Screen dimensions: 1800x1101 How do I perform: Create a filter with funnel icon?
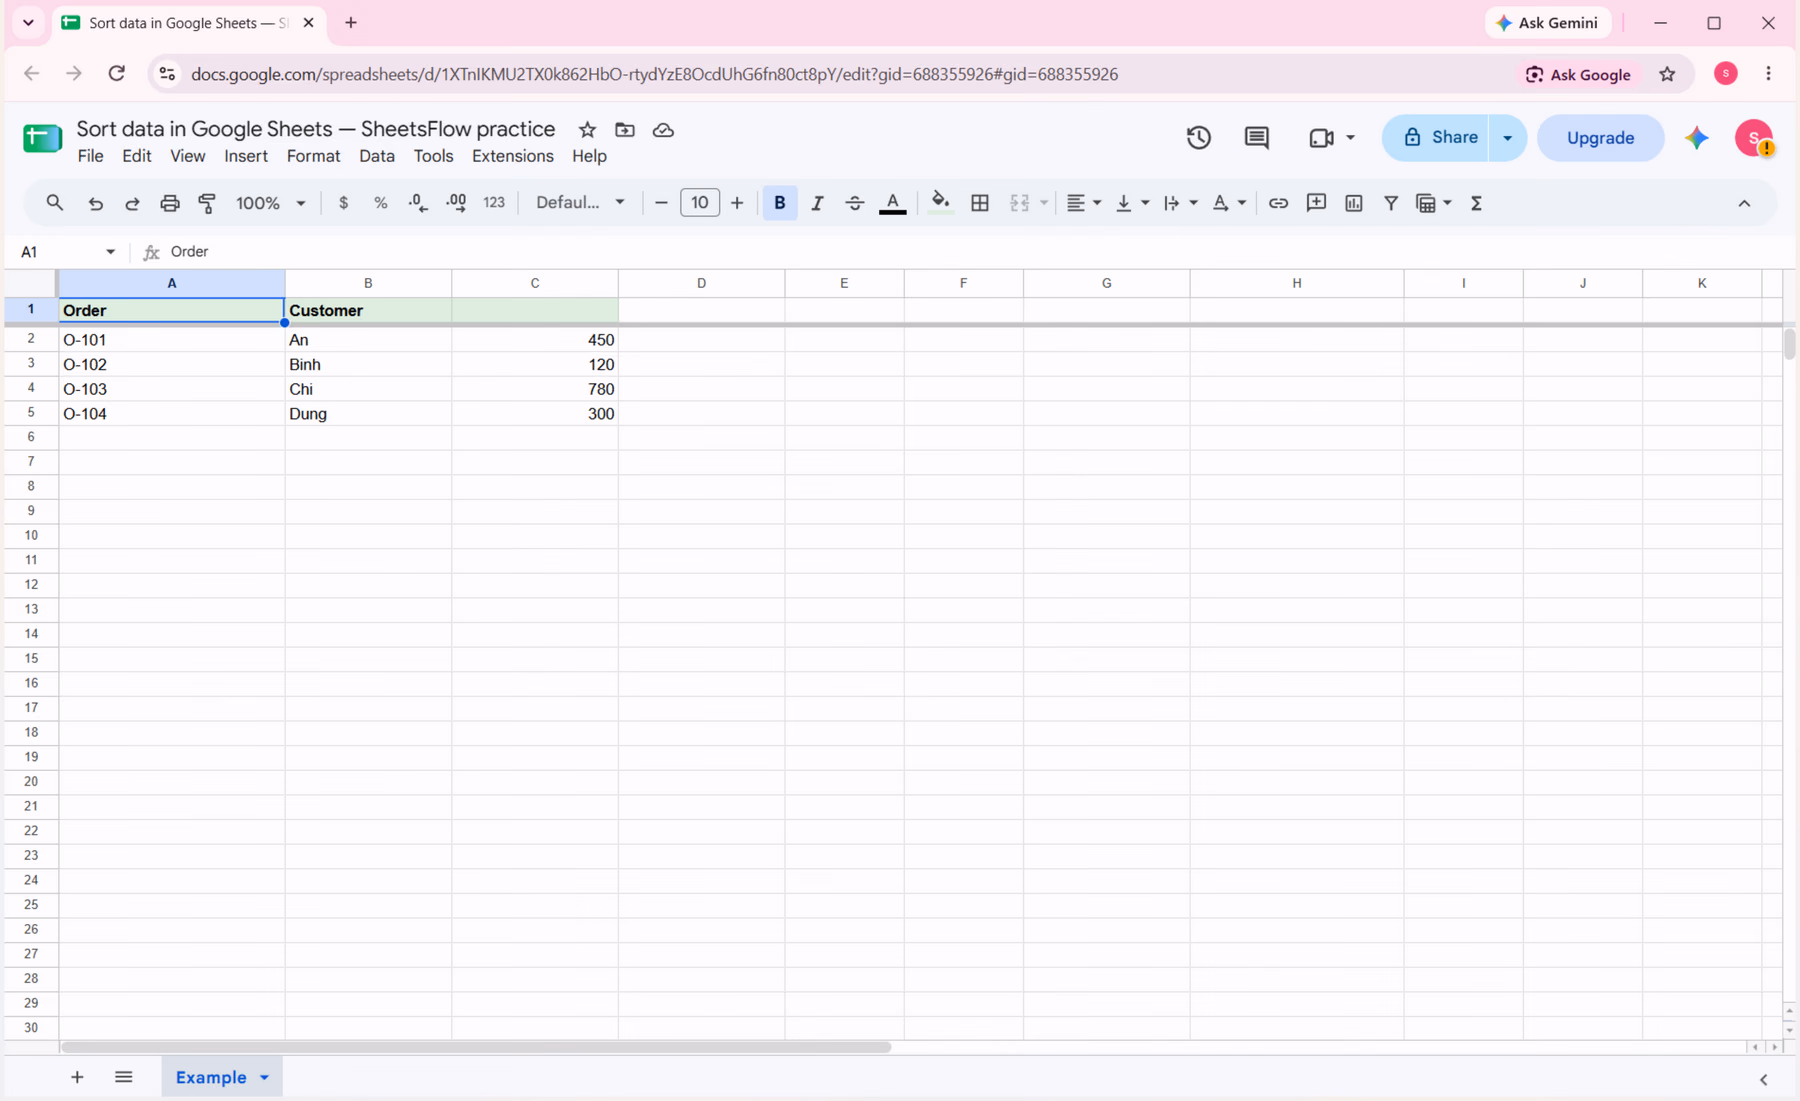click(1391, 203)
